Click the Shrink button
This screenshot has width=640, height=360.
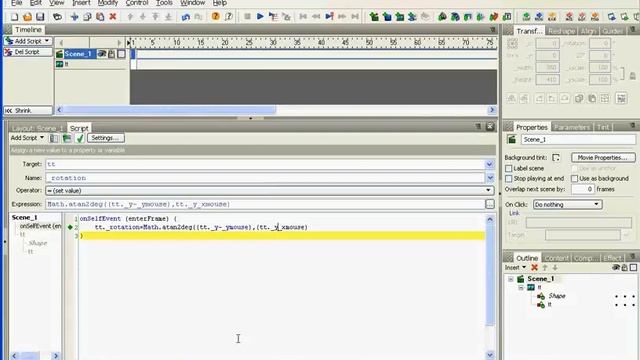click(28, 111)
